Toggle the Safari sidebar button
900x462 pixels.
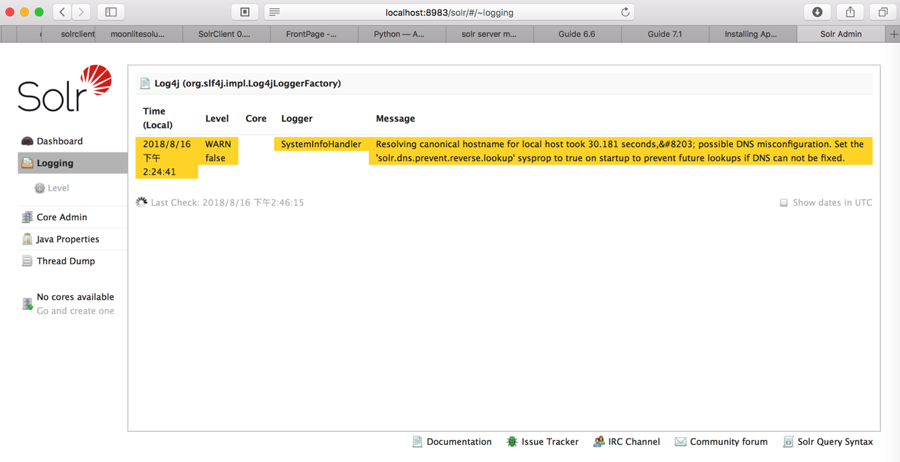click(x=111, y=11)
